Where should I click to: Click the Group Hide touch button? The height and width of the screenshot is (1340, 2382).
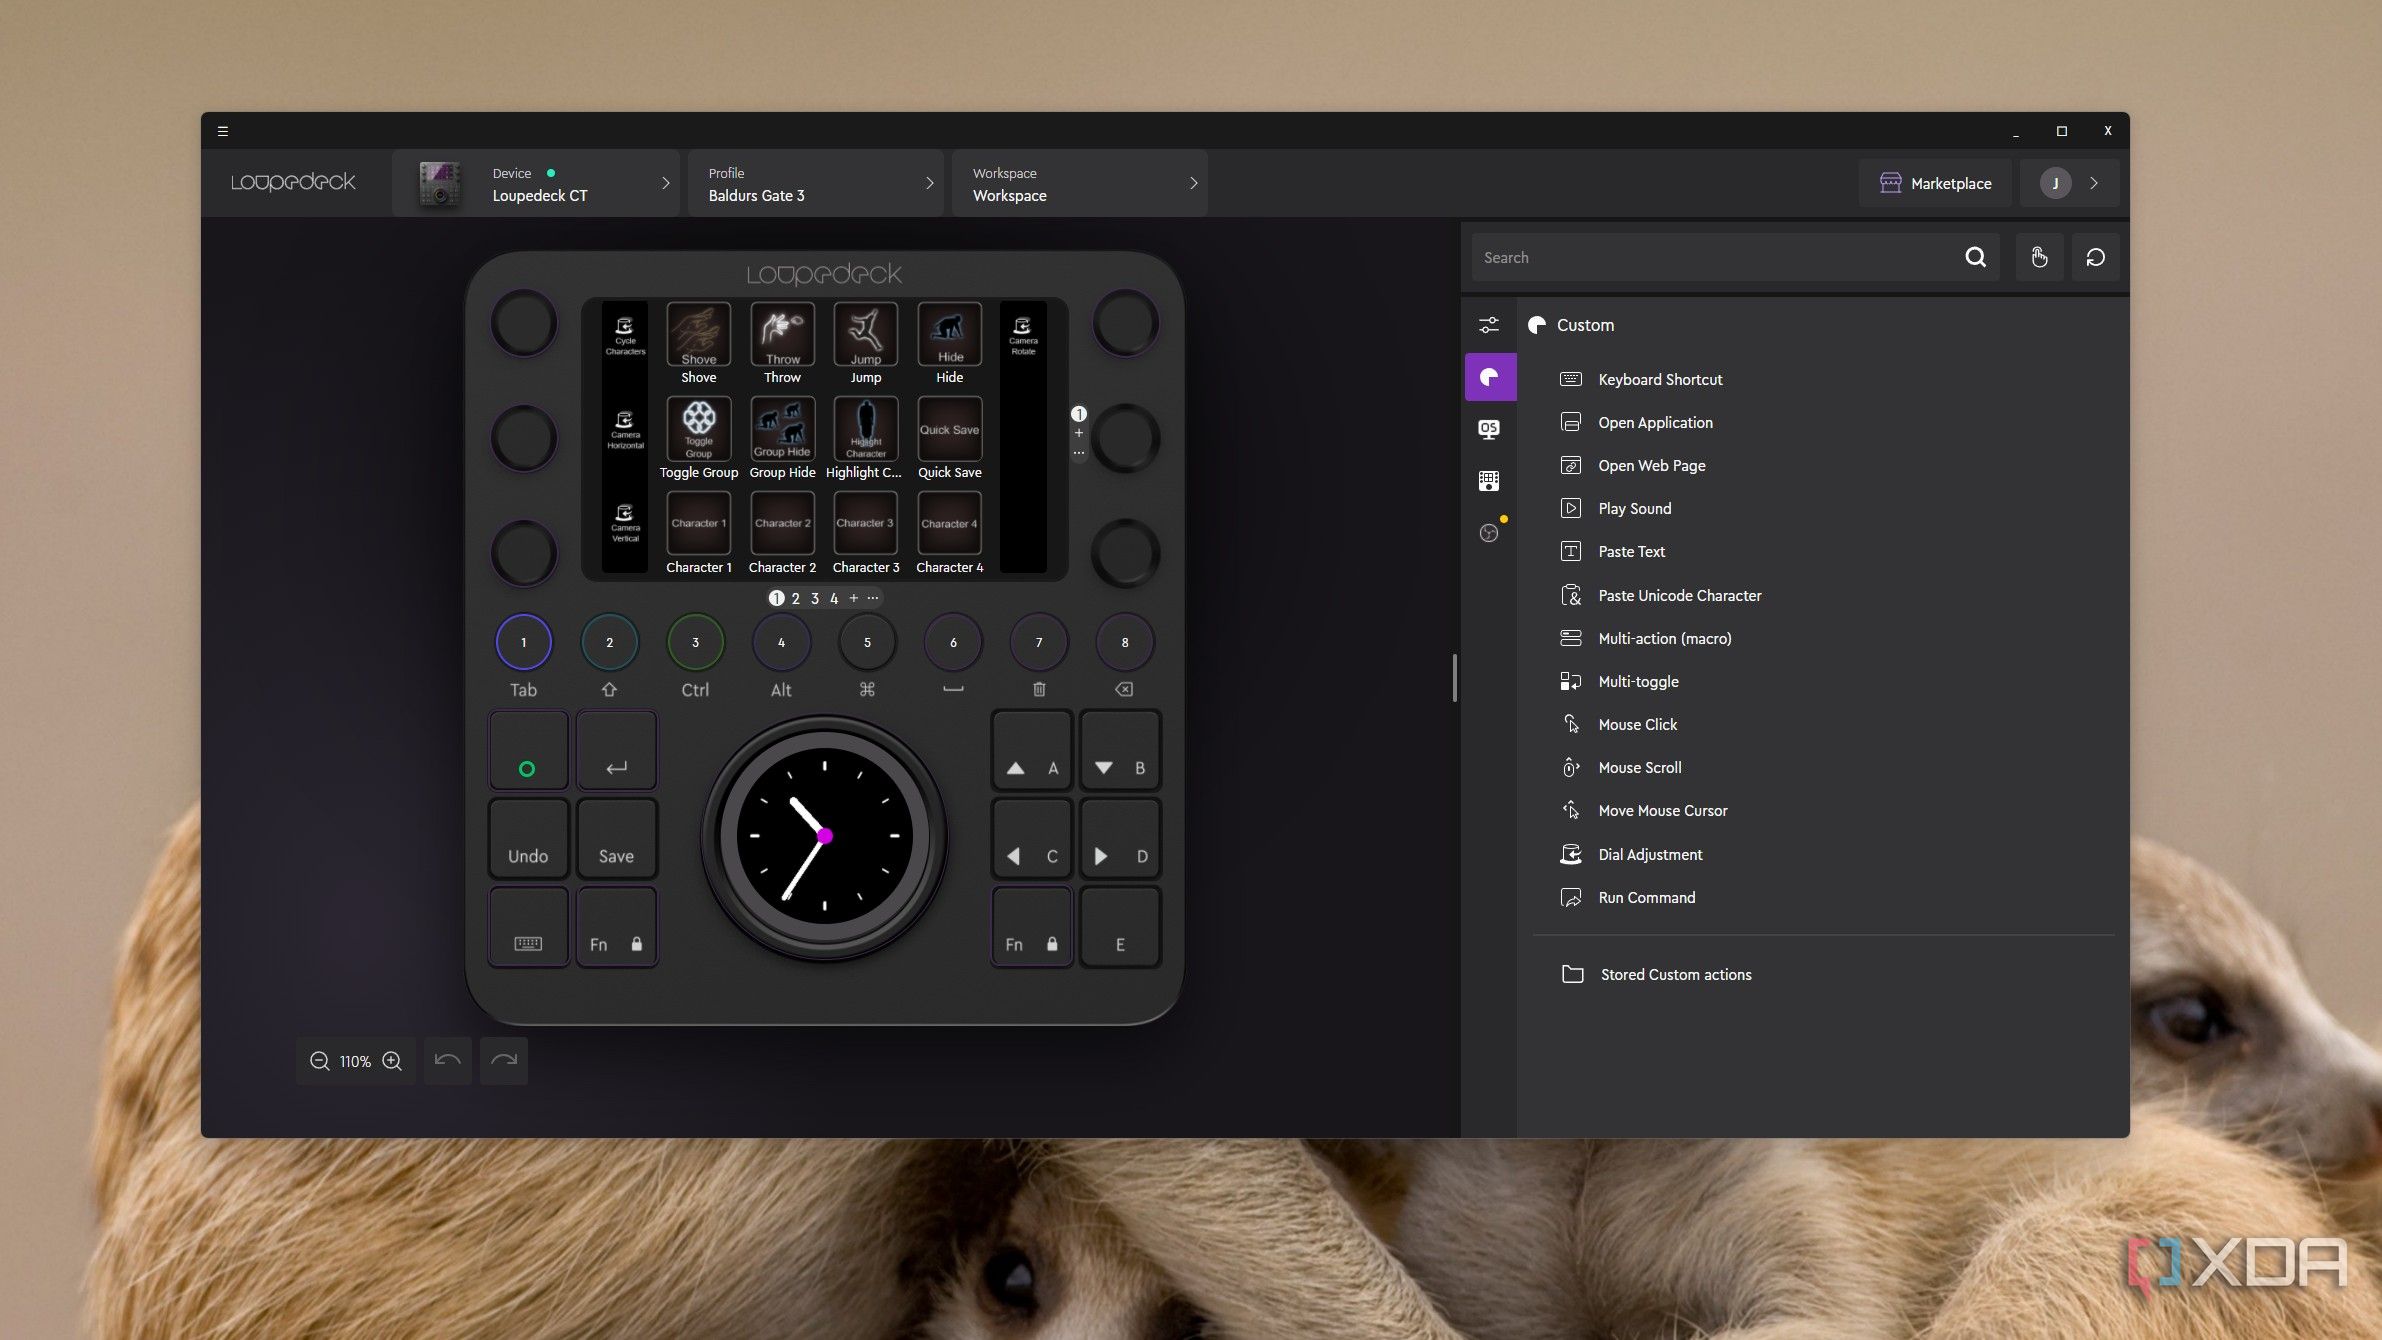(782, 429)
